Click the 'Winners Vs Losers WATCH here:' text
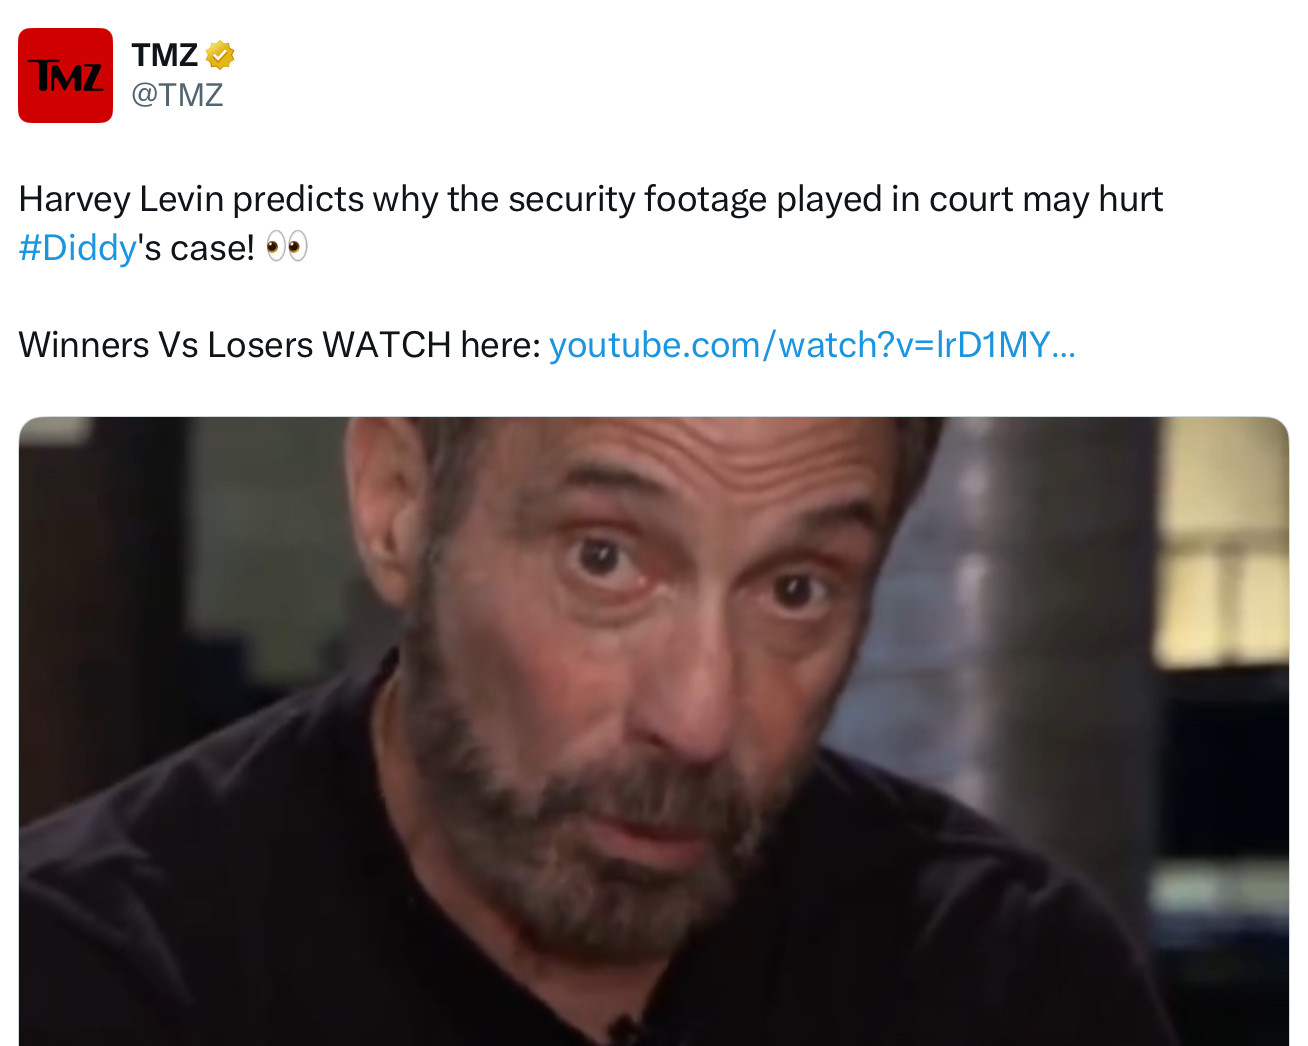 pos(279,345)
